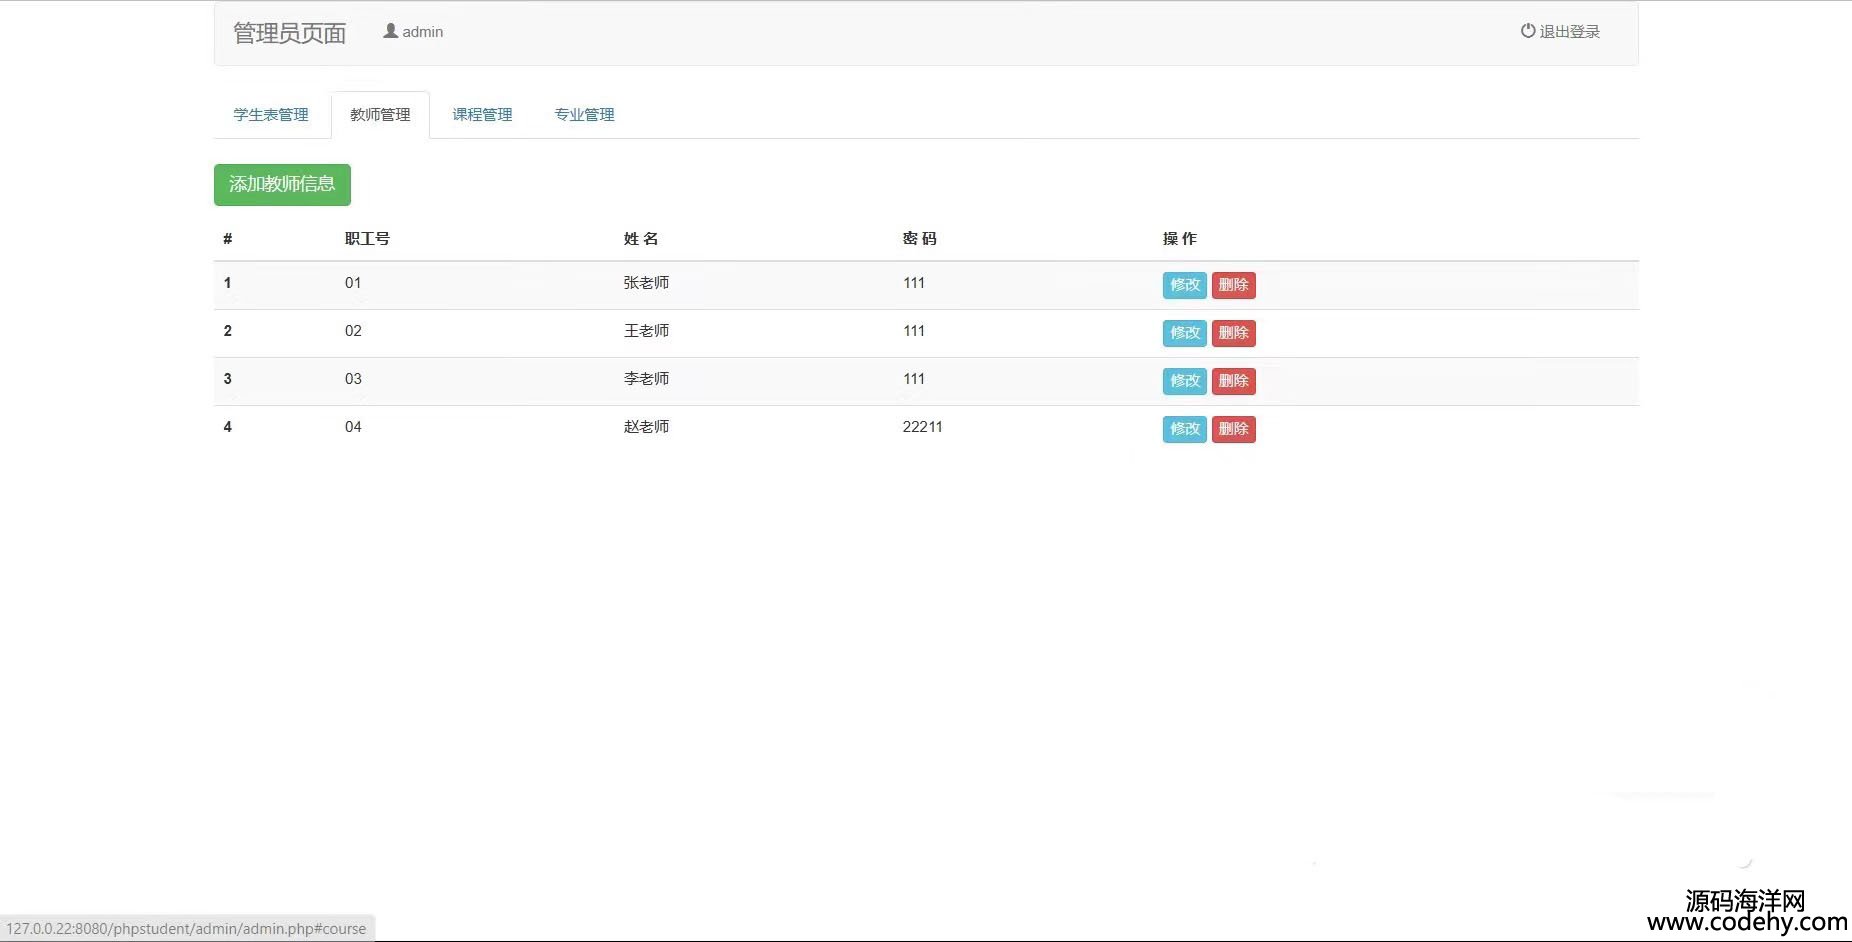Click the logout power icon
This screenshot has width=1852, height=942.
tap(1527, 31)
